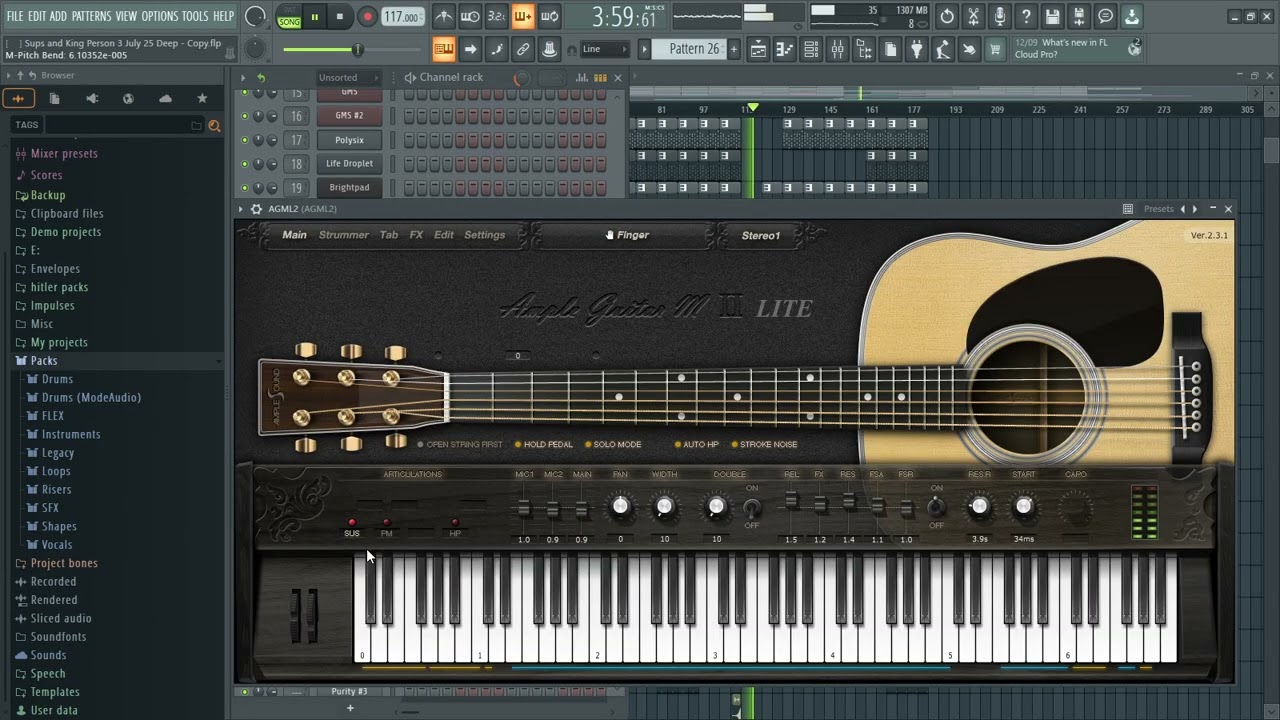The image size is (1280, 720).
Task: Open the Channel rack view icon
Action: pos(811,49)
